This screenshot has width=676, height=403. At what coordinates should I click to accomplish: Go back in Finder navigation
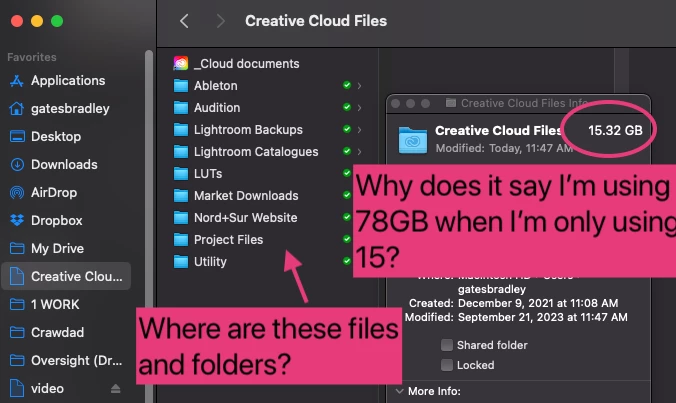pos(184,21)
